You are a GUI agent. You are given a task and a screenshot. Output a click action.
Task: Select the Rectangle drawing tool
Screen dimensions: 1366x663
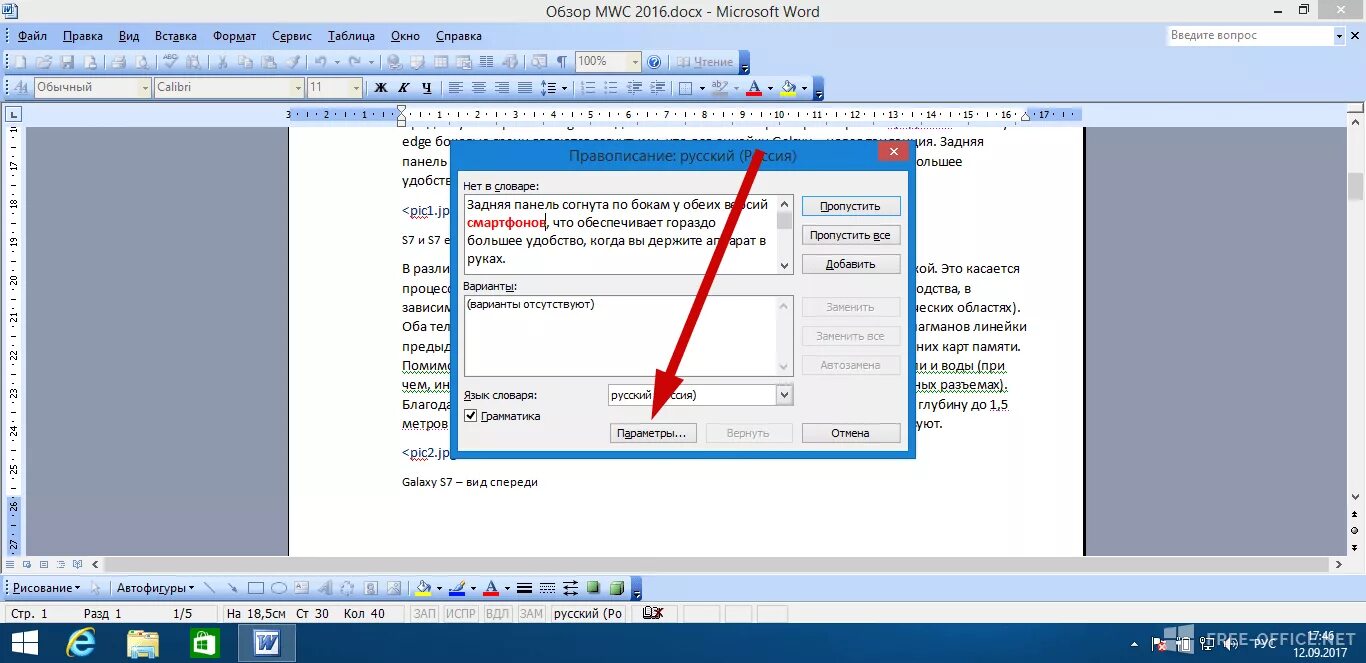256,588
